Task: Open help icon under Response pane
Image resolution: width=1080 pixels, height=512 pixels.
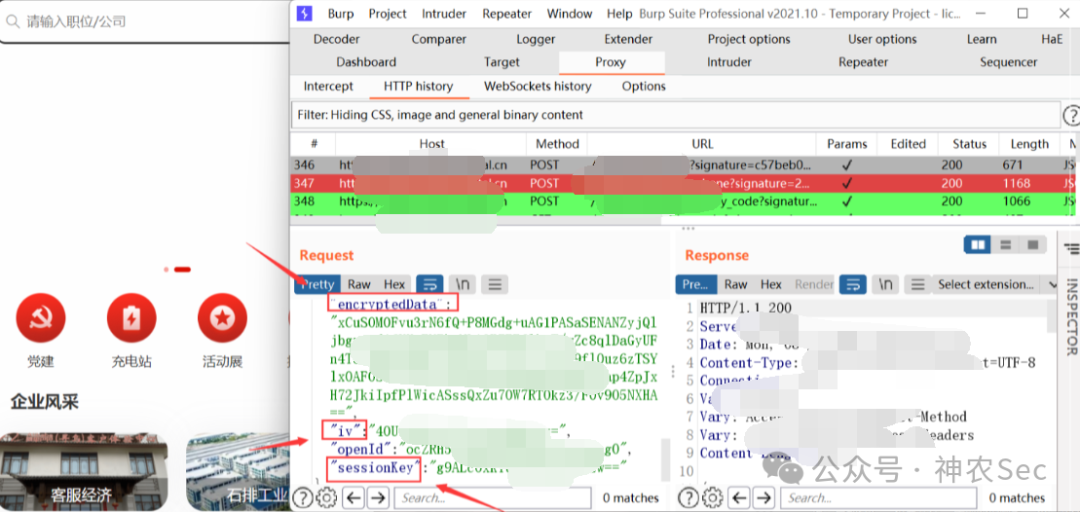Action: pyautogui.click(x=689, y=497)
